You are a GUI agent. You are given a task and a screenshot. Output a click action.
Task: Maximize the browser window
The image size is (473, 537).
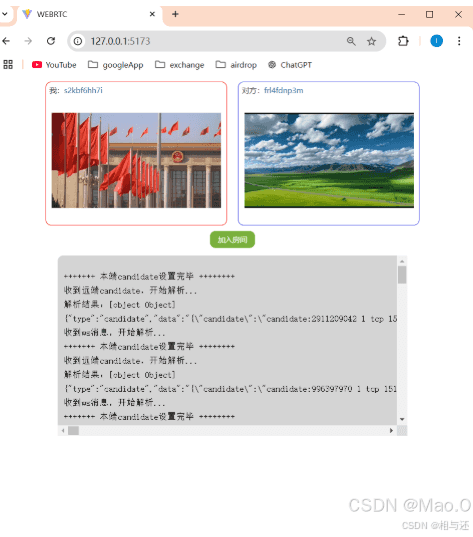tap(430, 14)
